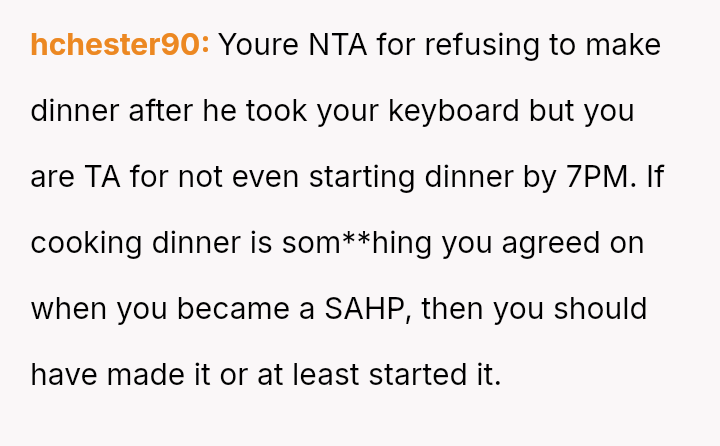Click the word "became" in the comment
Viewport: 720px width, 446px height.
click(x=222, y=308)
